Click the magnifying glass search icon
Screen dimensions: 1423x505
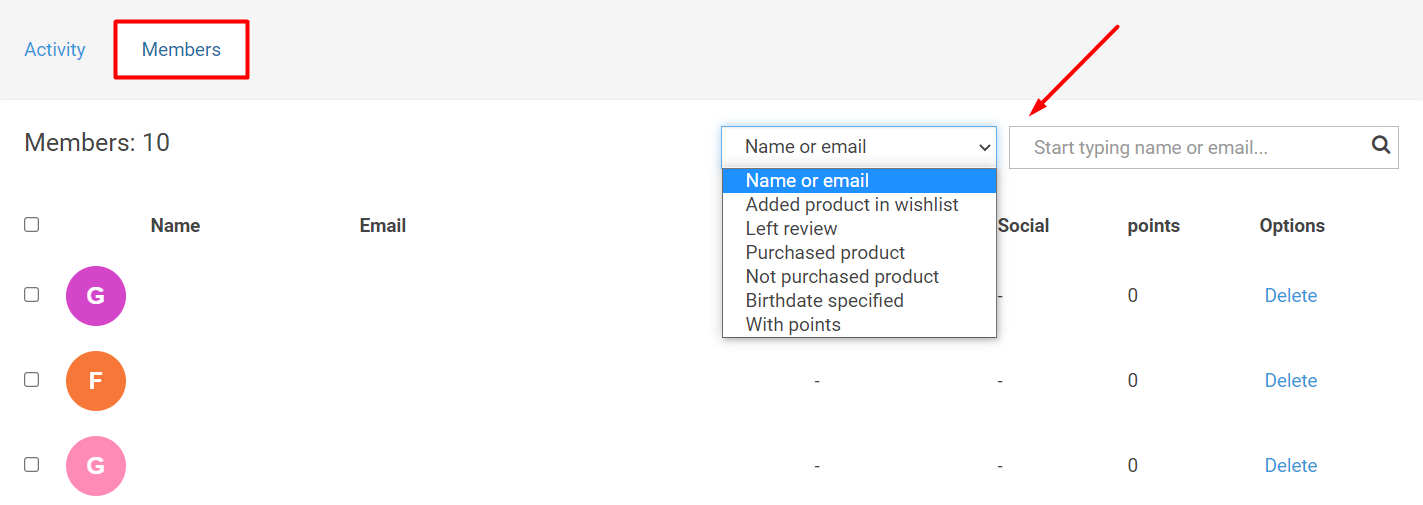click(x=1381, y=146)
